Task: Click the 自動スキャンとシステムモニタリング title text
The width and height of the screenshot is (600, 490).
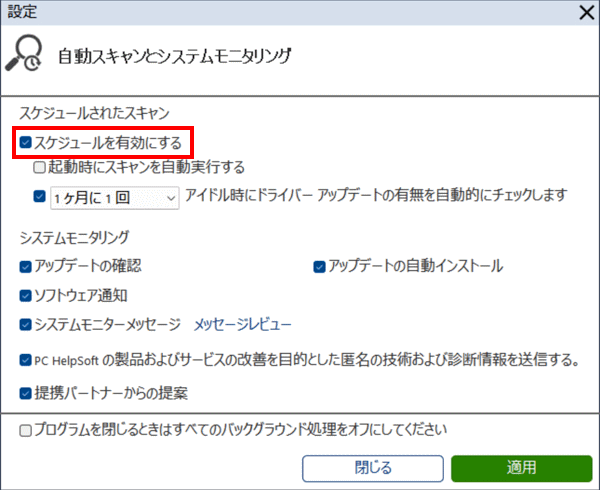Action: (175, 56)
